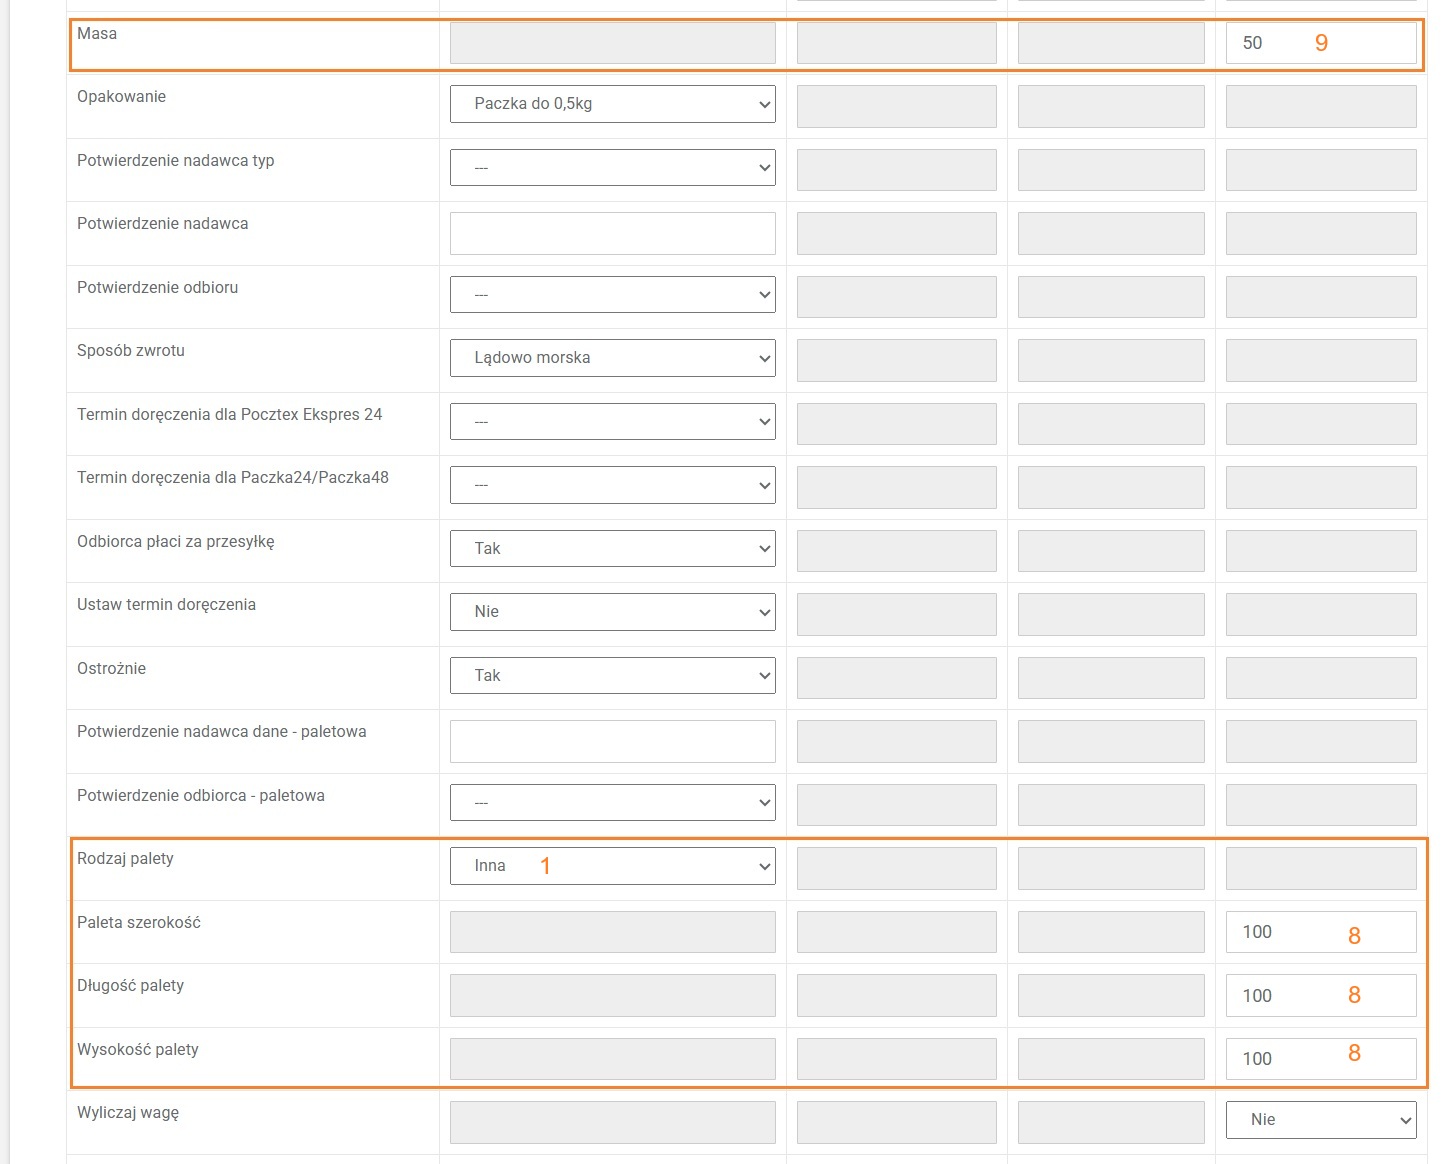This screenshot has width=1447, height=1164.
Task: Click the Masa row label
Action: [97, 34]
